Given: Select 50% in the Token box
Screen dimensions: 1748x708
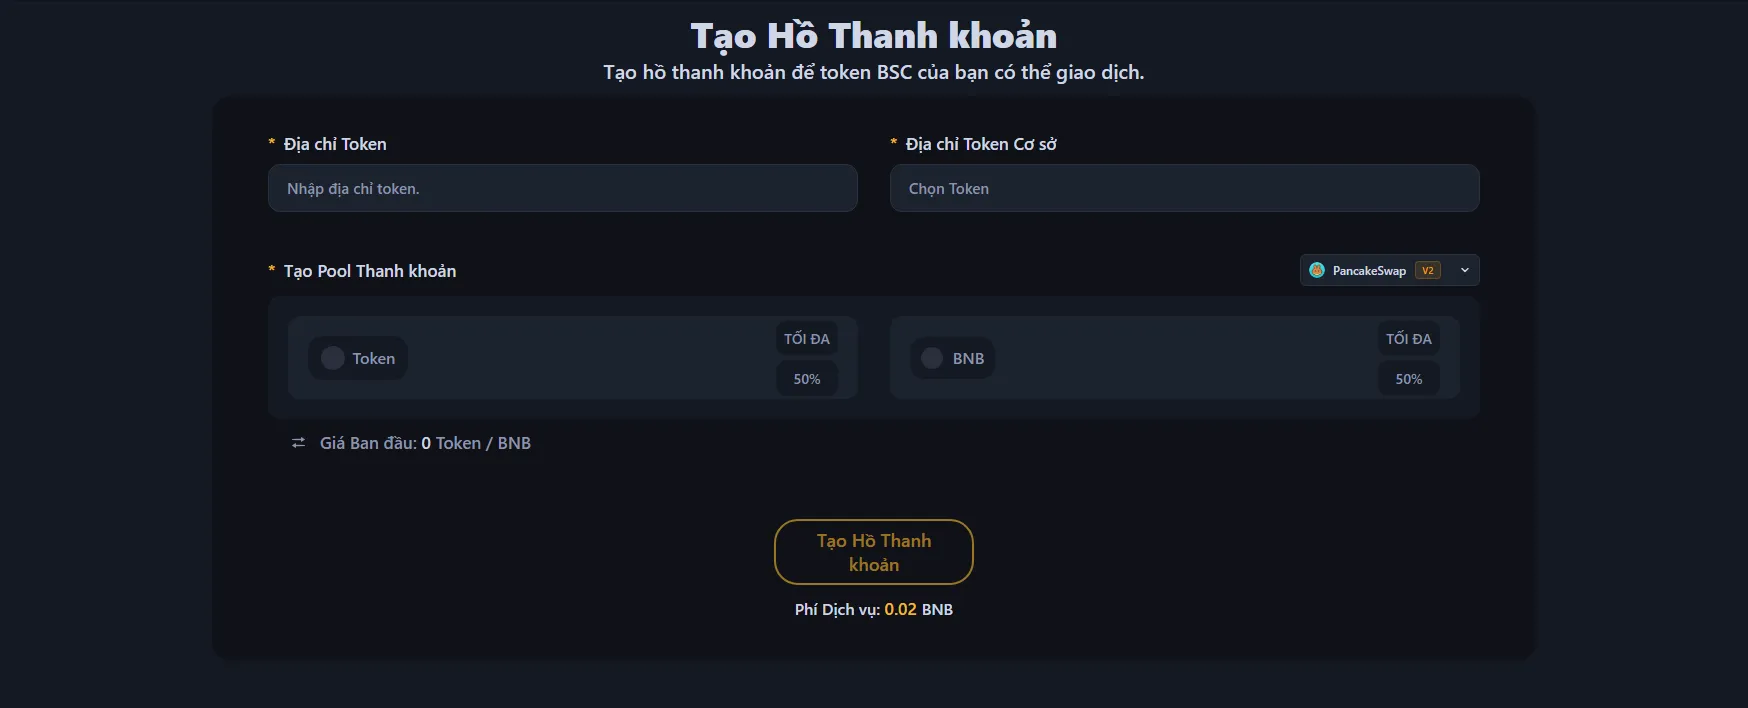Looking at the screenshot, I should (807, 379).
